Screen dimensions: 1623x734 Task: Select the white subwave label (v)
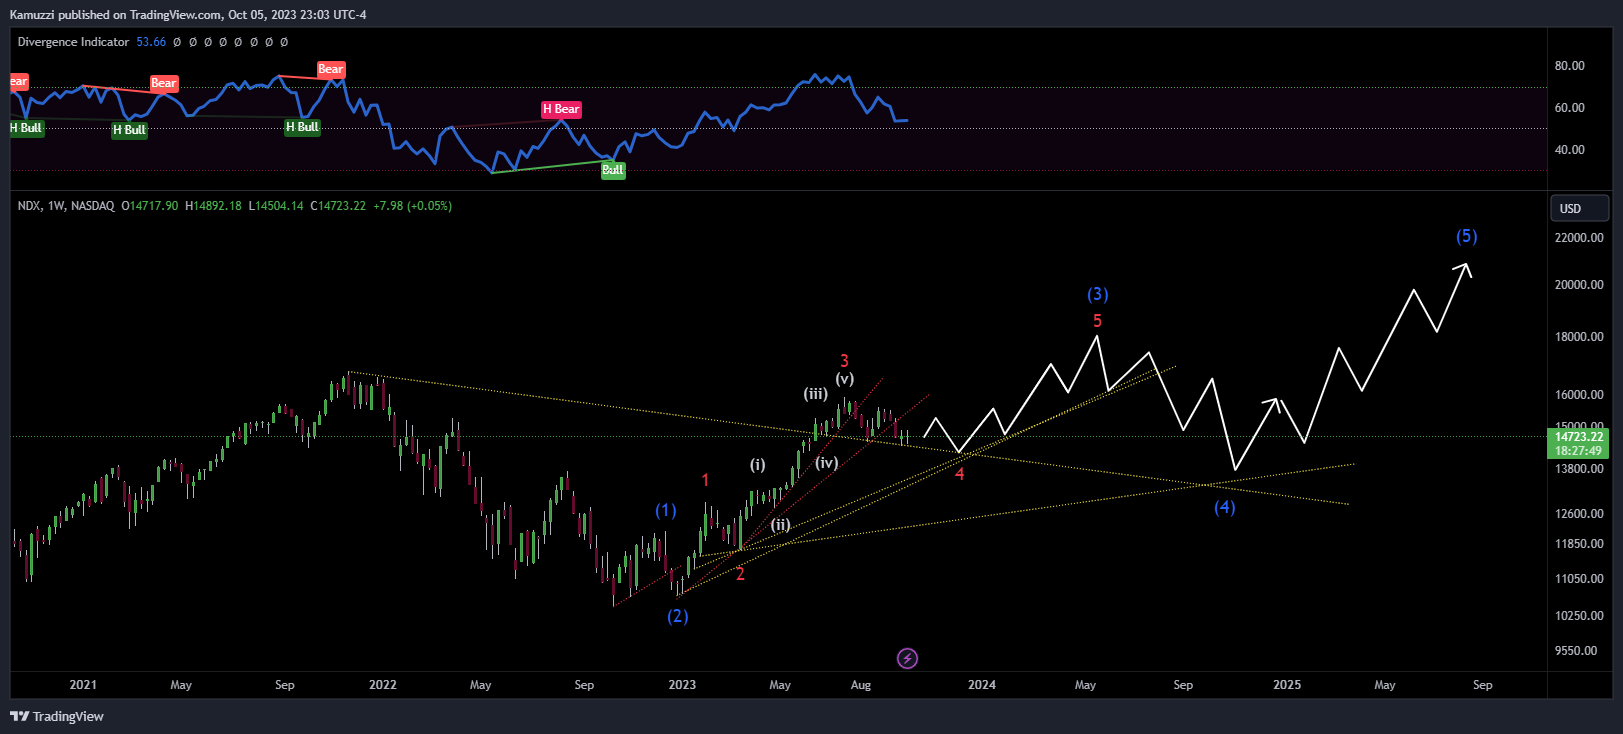click(x=845, y=378)
